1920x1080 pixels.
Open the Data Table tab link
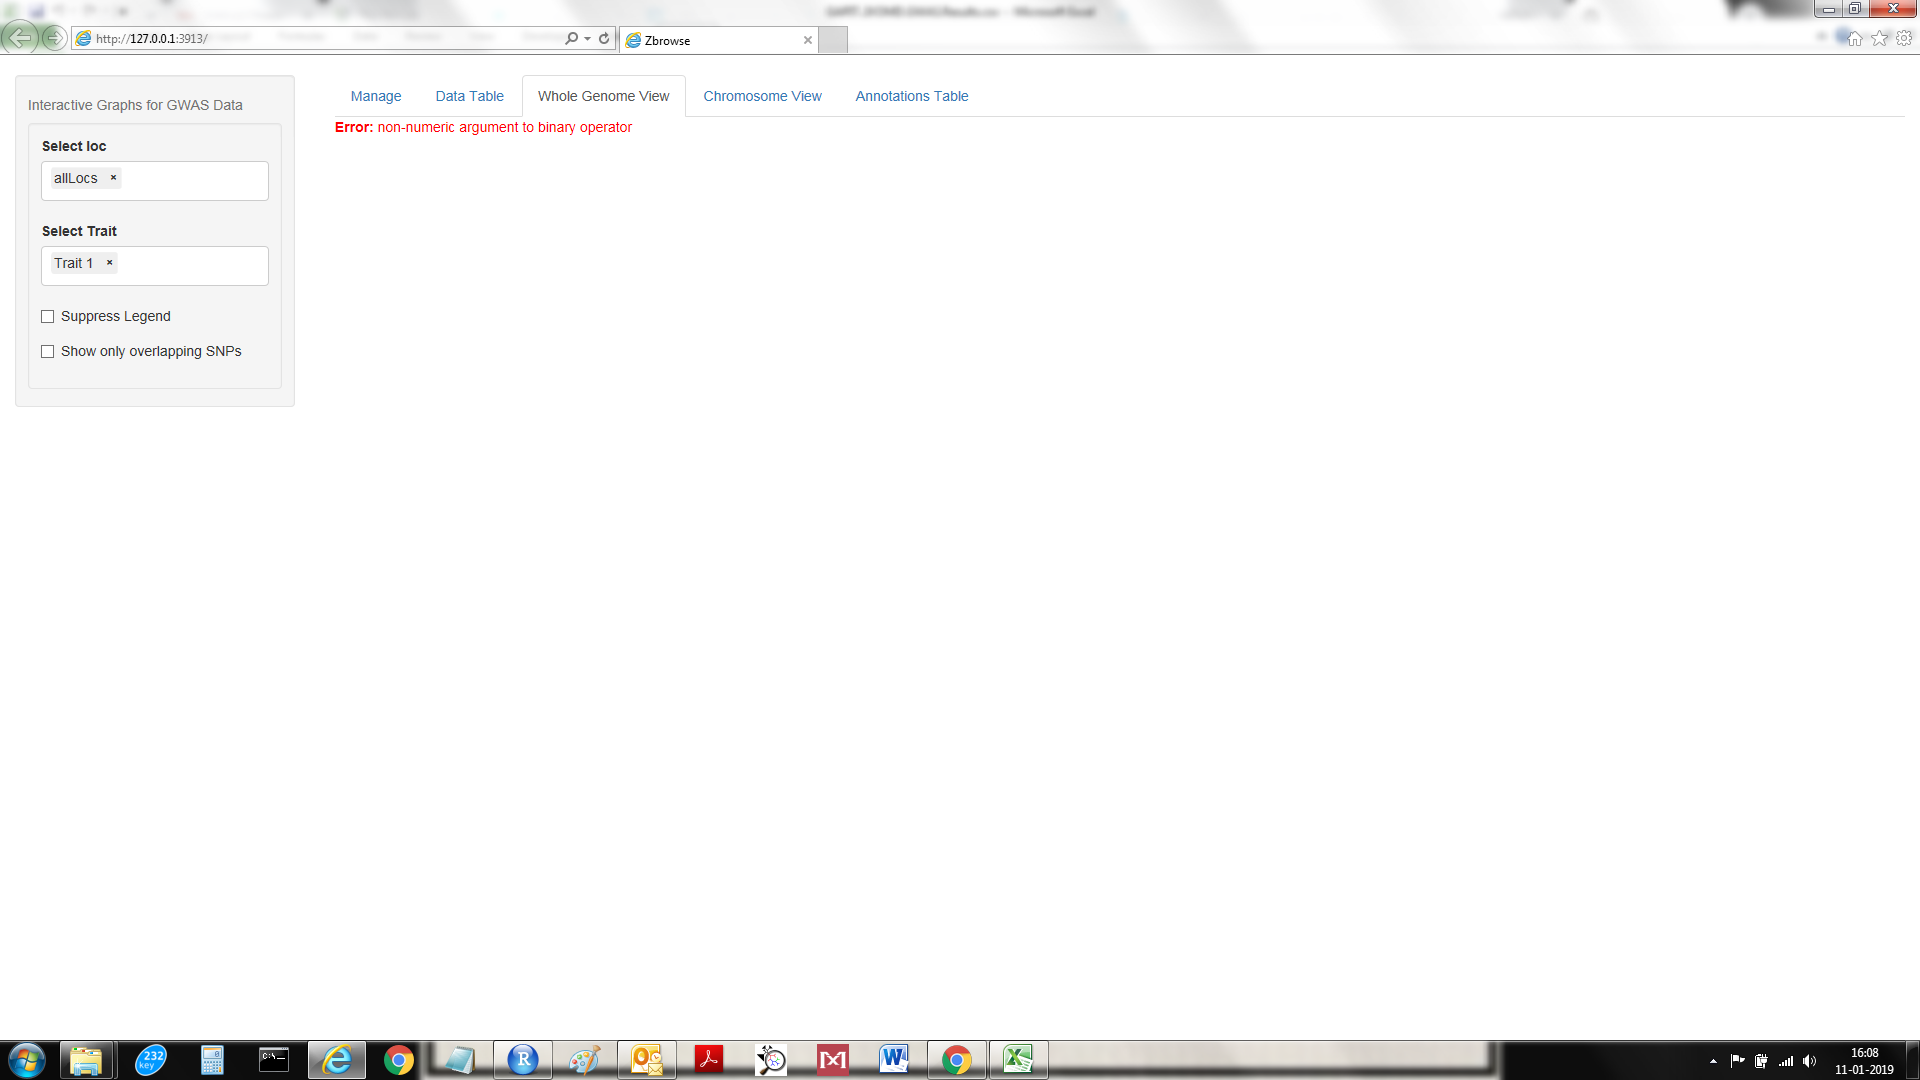pyautogui.click(x=469, y=96)
